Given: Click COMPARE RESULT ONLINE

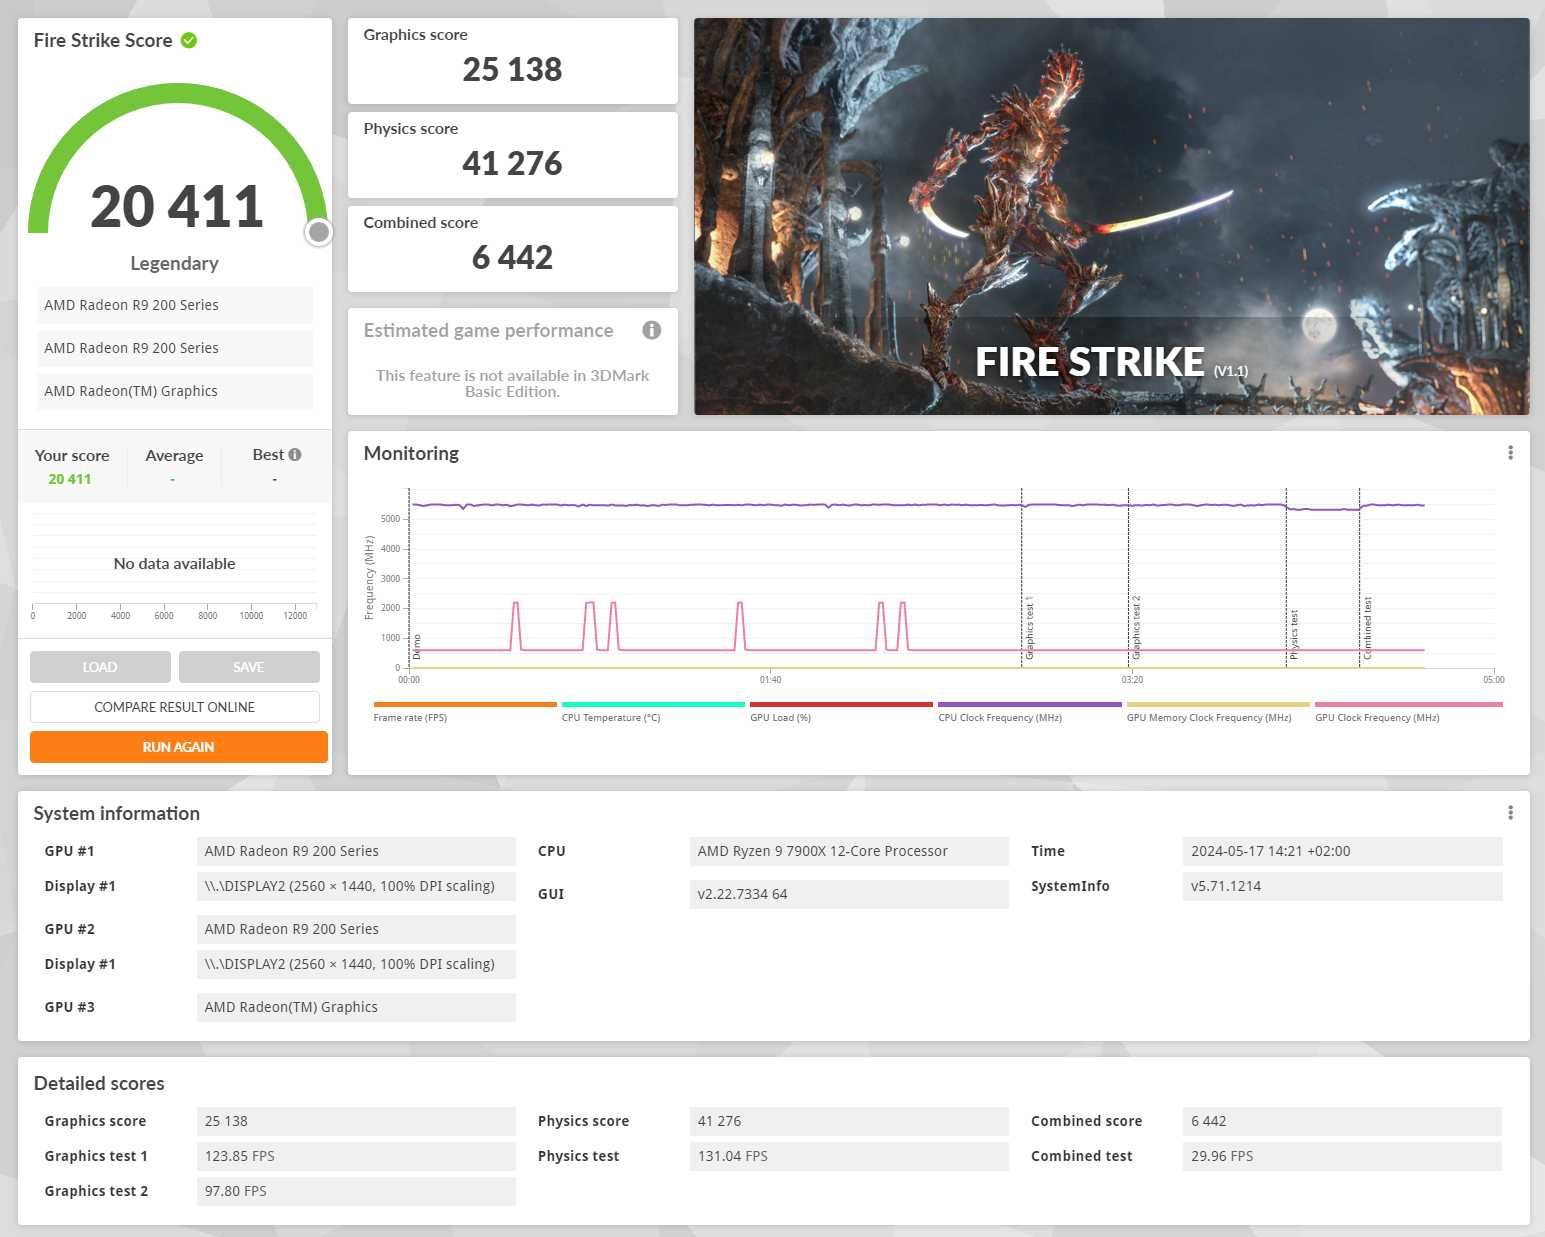Looking at the screenshot, I should coord(175,707).
